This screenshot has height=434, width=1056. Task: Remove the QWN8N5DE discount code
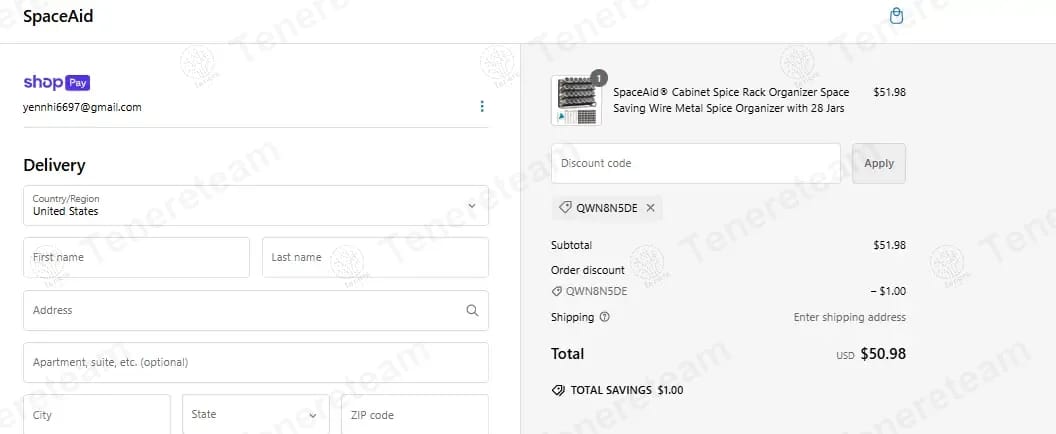point(650,208)
